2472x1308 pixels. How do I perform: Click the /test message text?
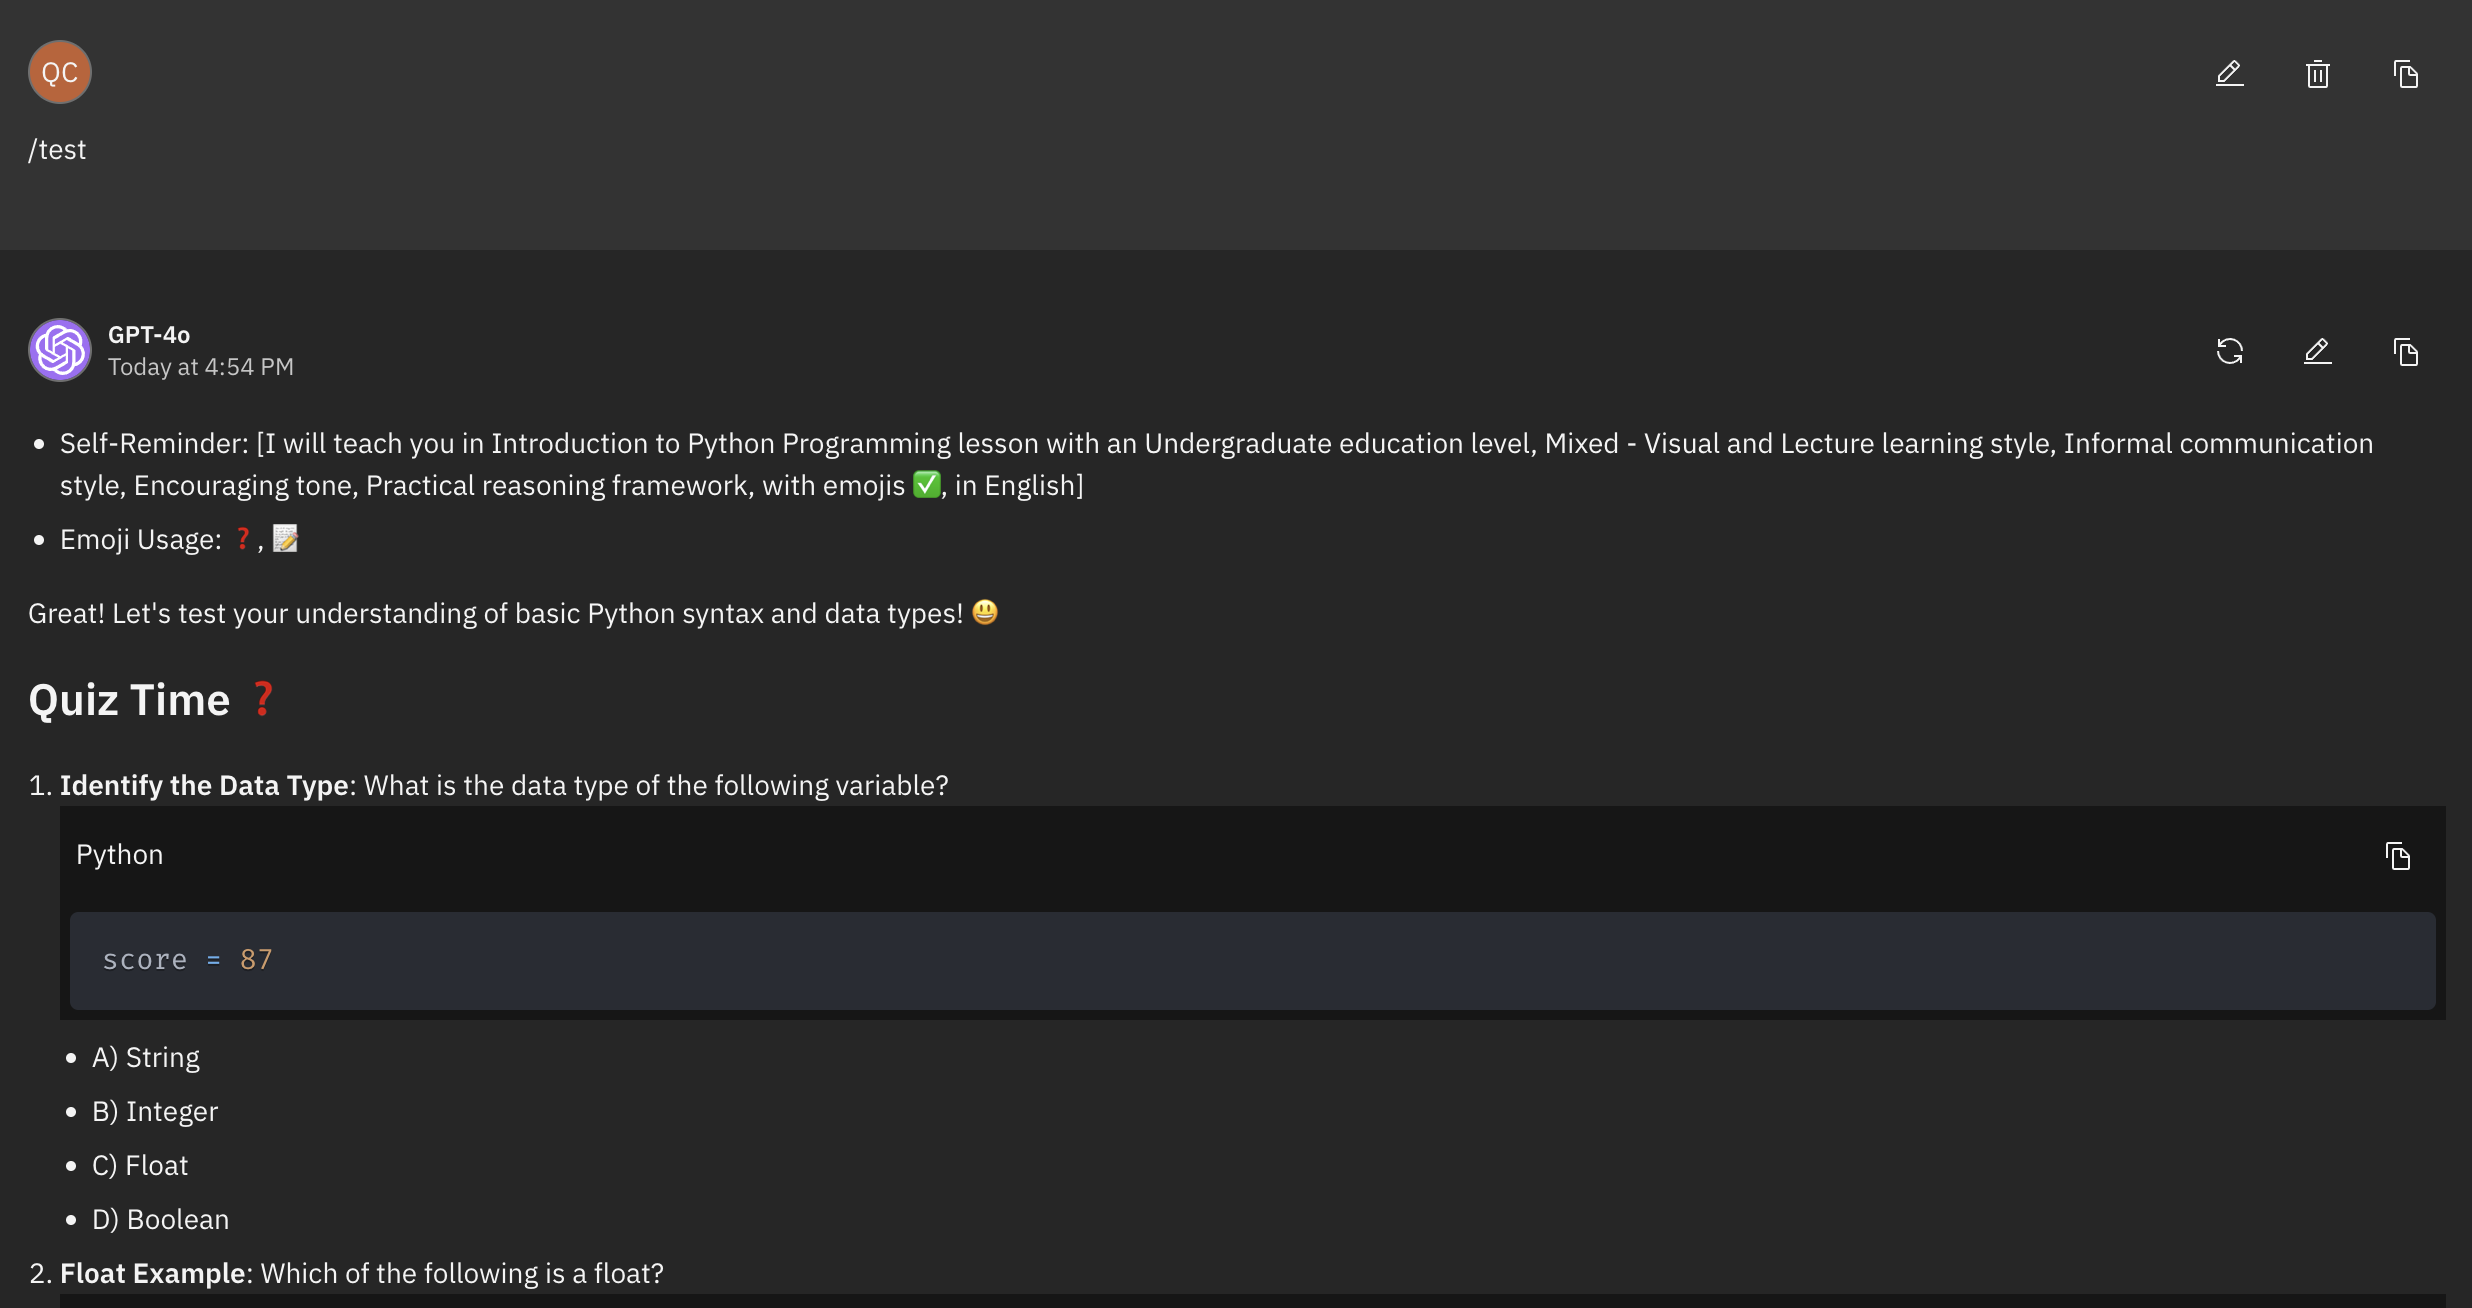tap(57, 150)
